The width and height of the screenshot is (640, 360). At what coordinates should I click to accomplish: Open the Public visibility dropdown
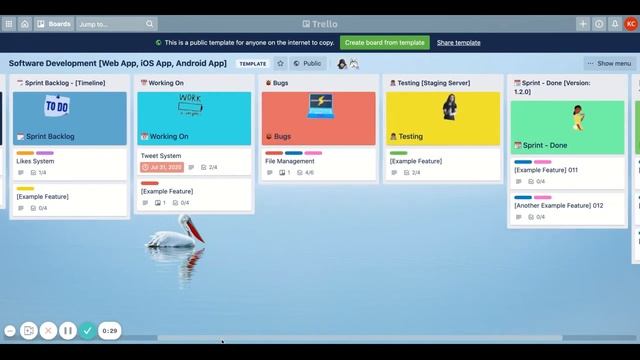pos(308,64)
